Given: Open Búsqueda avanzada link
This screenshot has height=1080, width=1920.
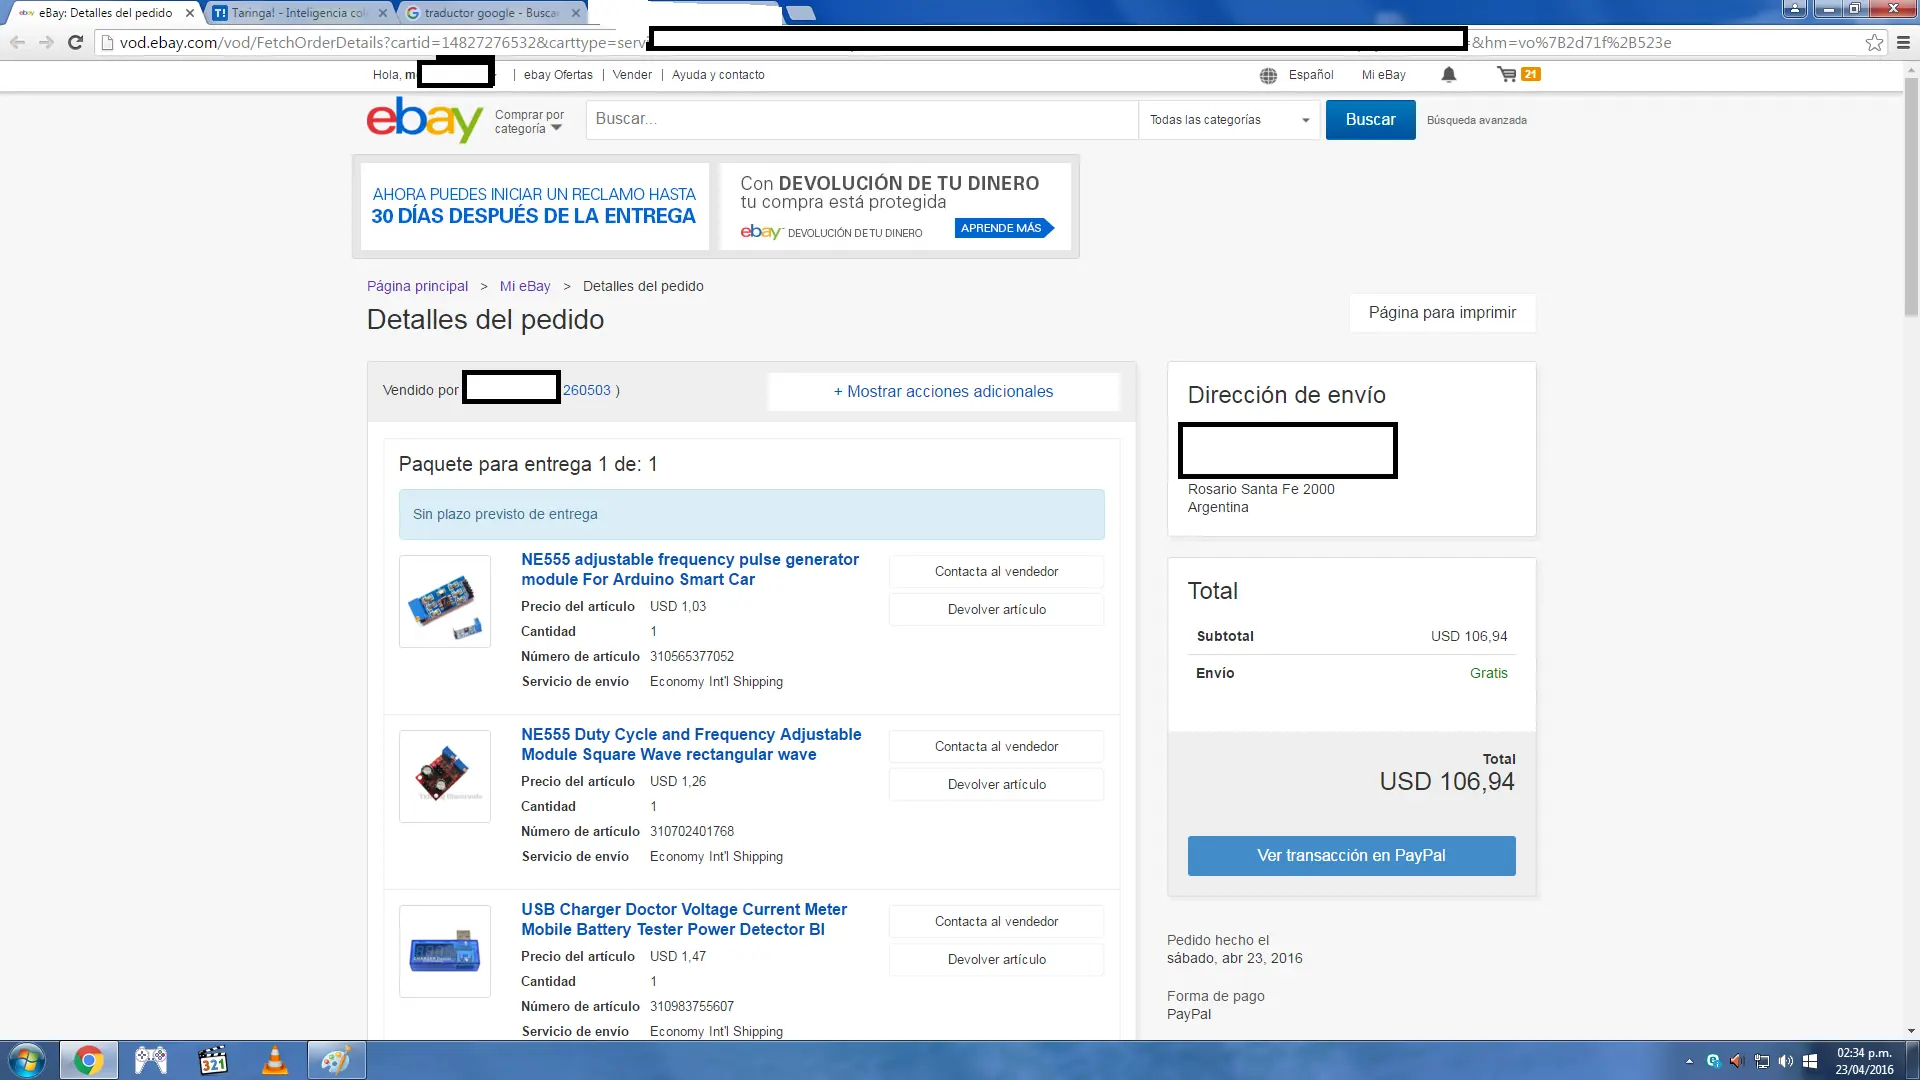Looking at the screenshot, I should point(1476,120).
